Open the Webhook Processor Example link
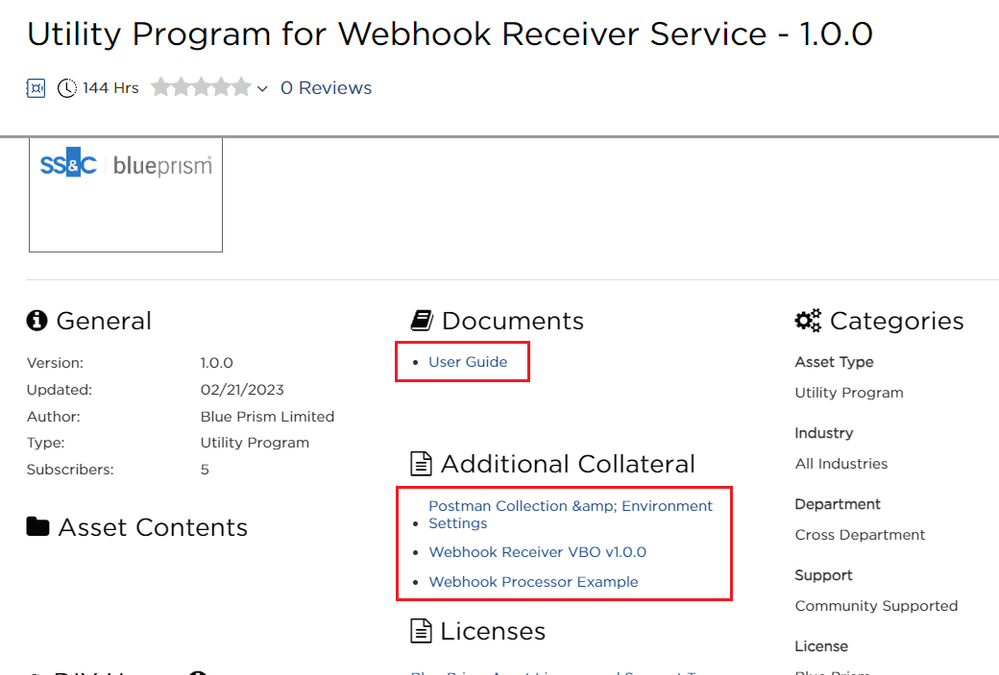999x675 pixels. point(533,582)
